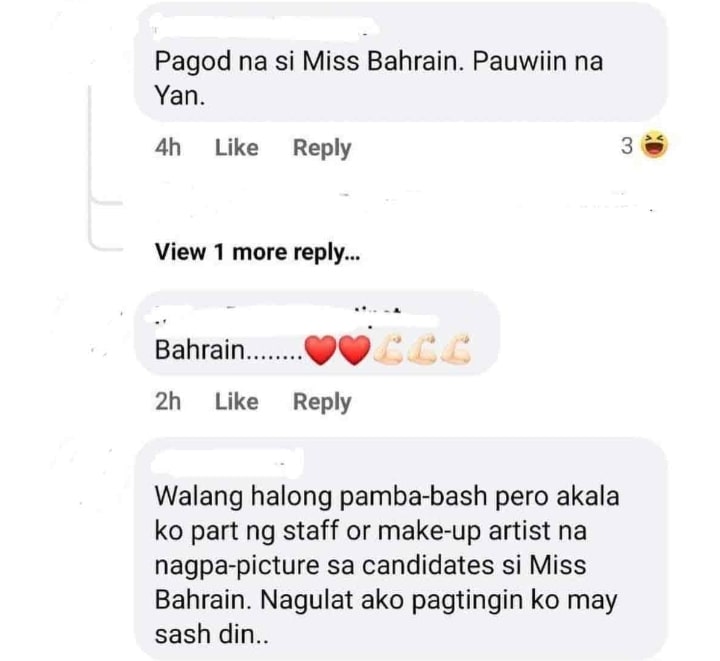The width and height of the screenshot is (720, 661).
Task: Click the first red heart emoji
Action: tap(321, 350)
